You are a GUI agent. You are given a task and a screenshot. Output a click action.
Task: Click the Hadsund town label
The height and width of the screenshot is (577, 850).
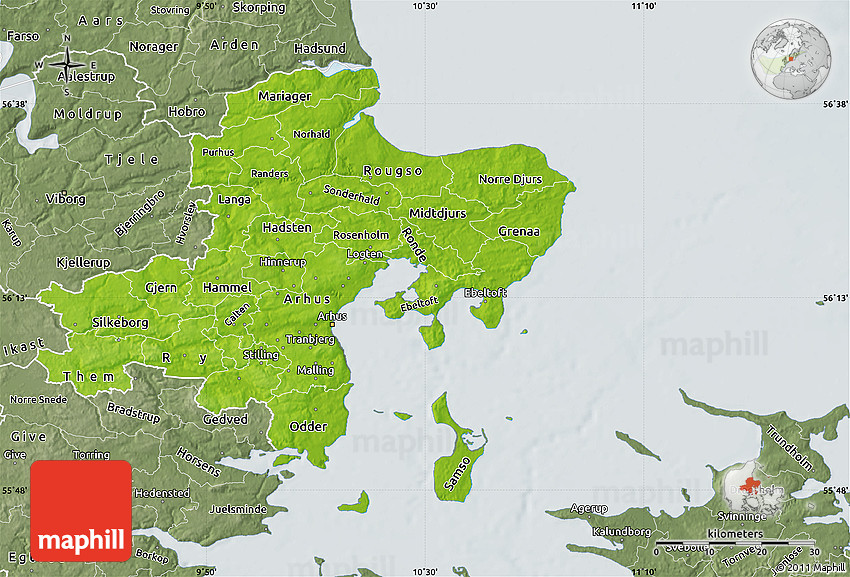[x=320, y=48]
